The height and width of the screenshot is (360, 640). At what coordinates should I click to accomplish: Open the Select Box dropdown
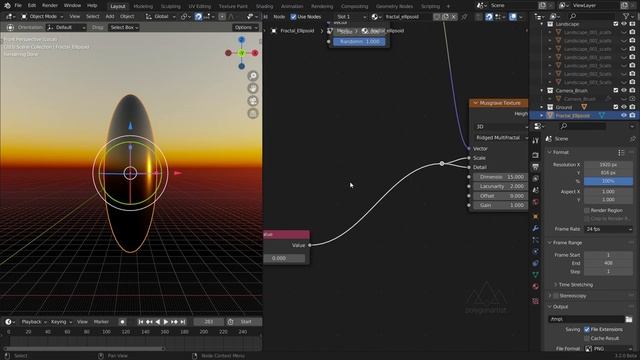[124, 27]
